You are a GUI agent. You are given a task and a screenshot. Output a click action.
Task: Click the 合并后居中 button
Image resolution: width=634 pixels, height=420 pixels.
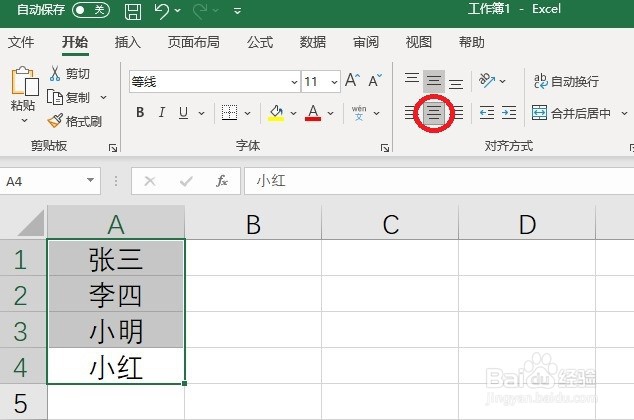pyautogui.click(x=571, y=113)
